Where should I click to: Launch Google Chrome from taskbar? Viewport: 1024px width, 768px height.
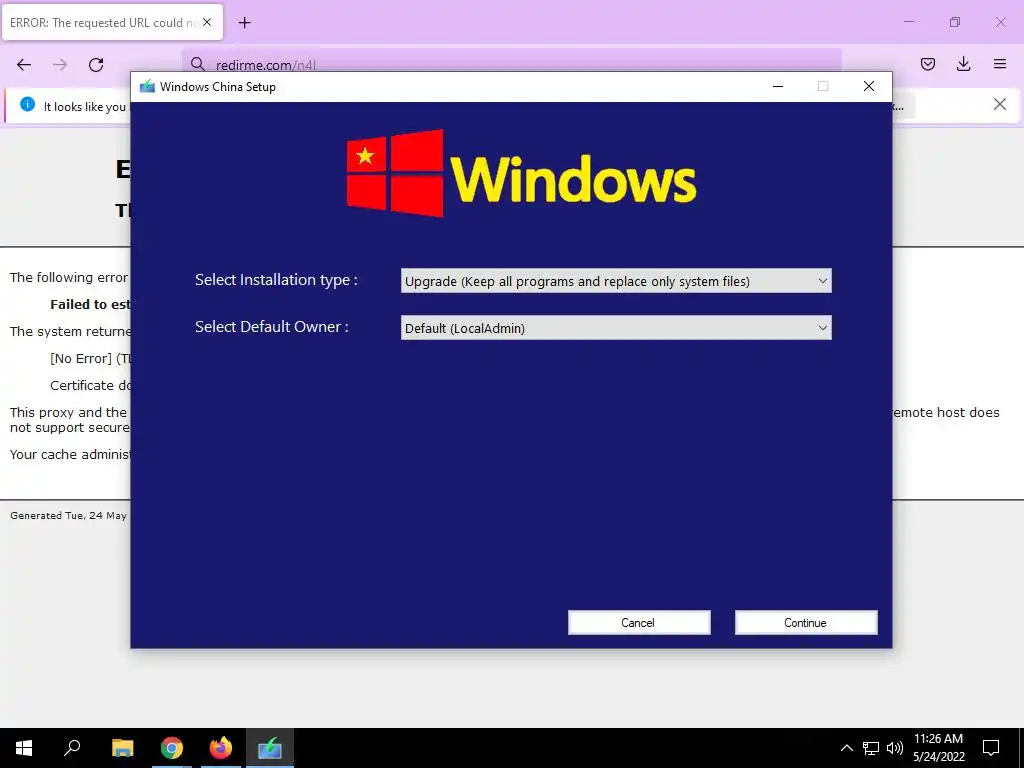172,748
